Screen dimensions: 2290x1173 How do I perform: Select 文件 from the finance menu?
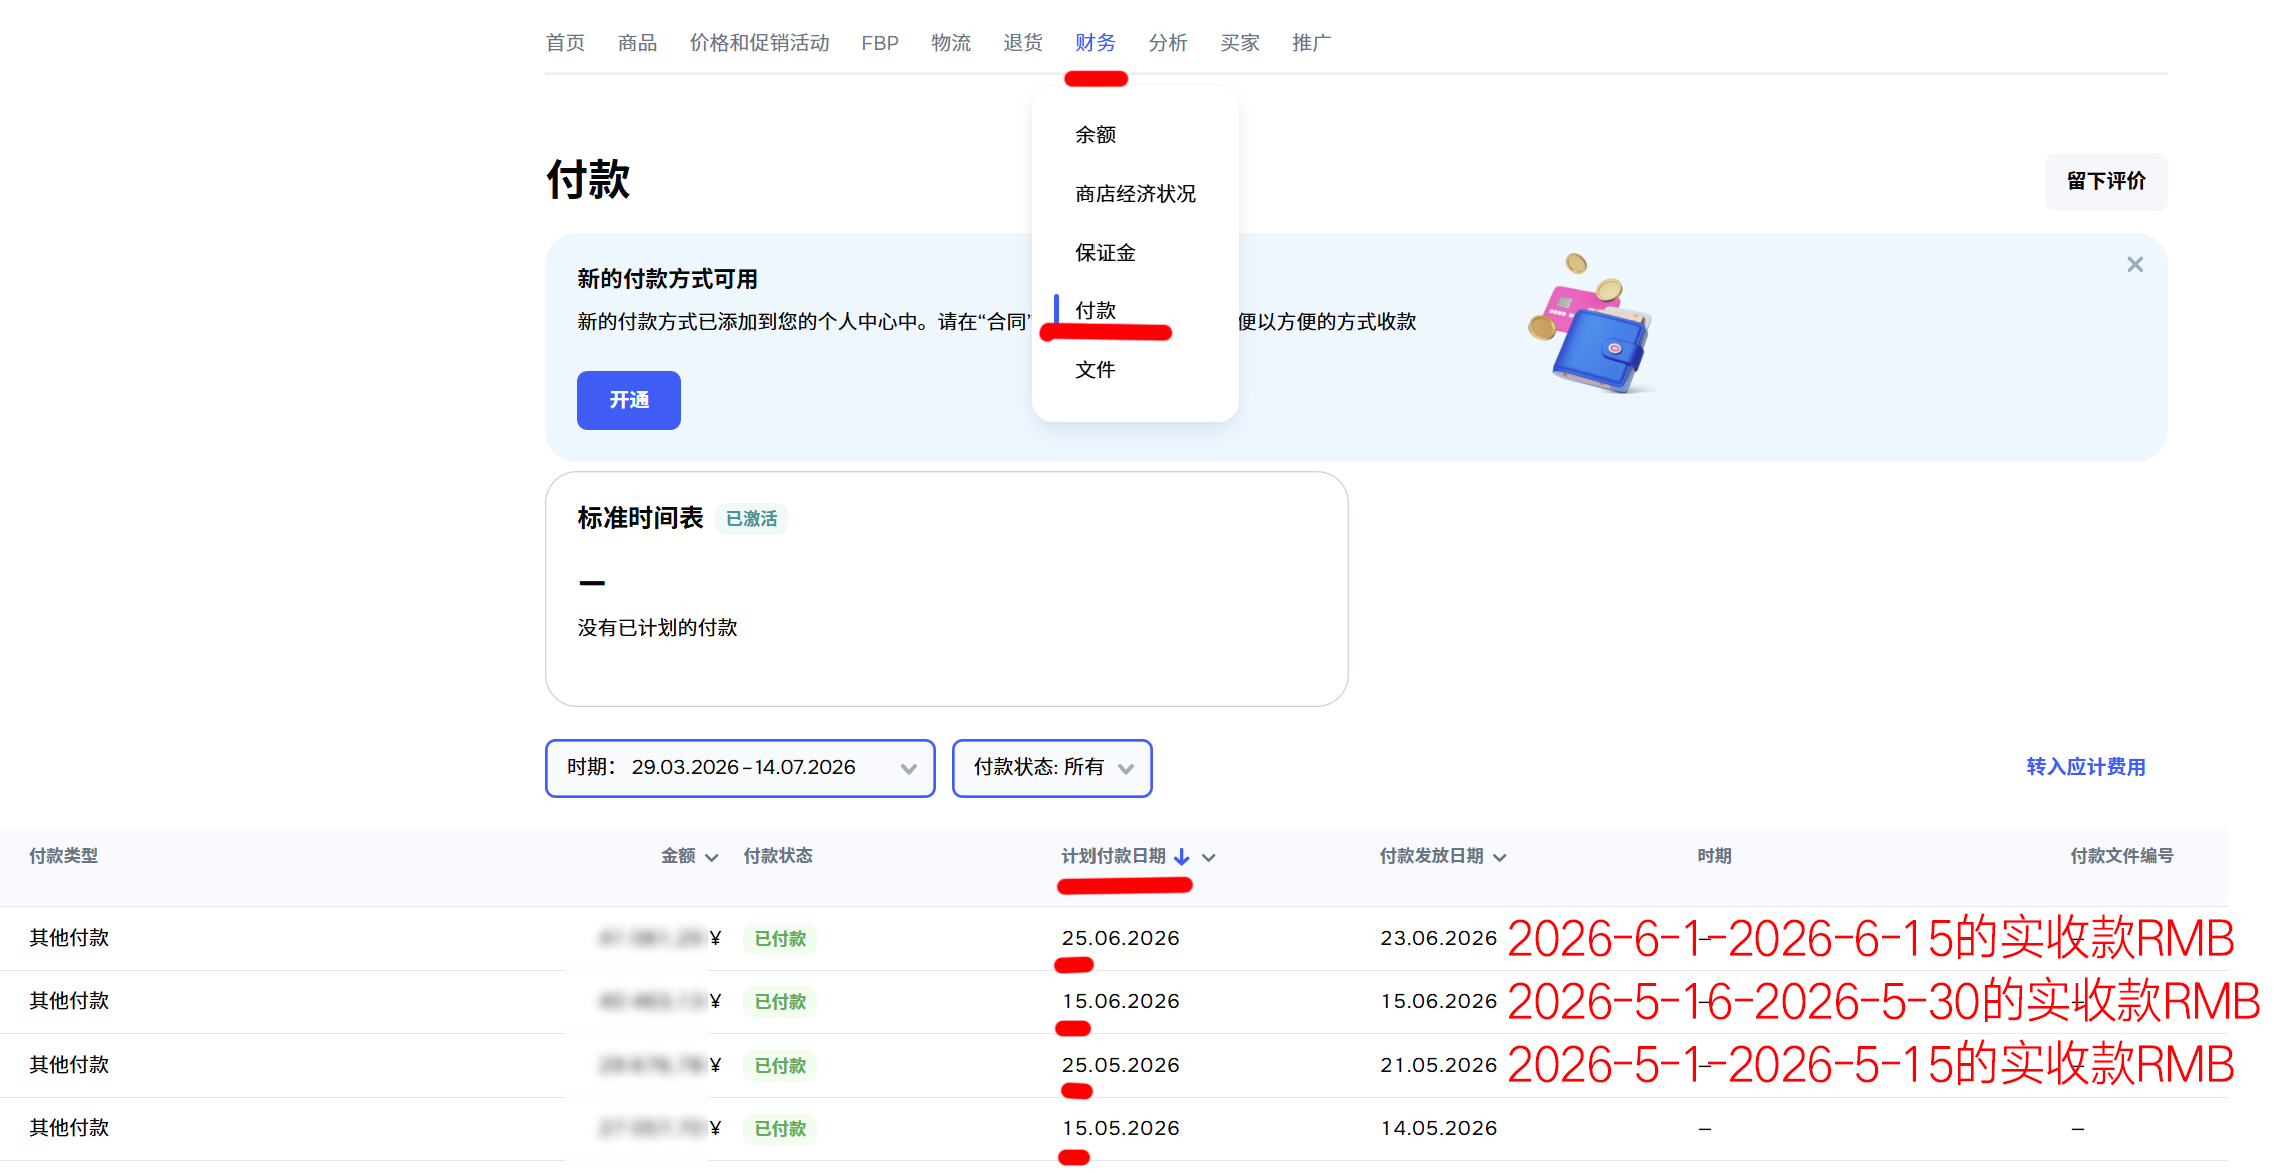tap(1096, 369)
